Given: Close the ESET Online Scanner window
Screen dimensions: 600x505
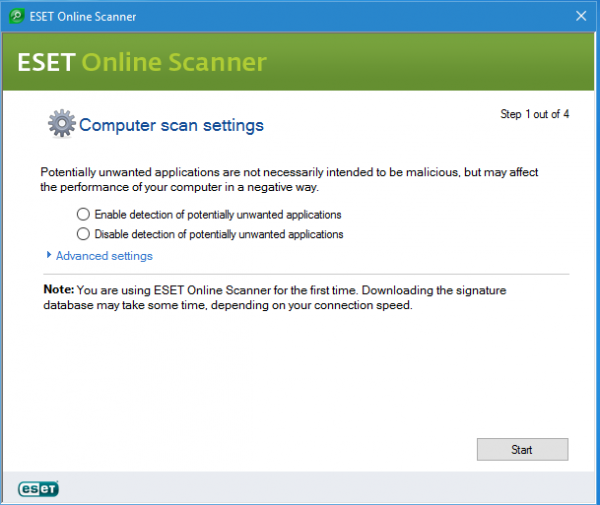Looking at the screenshot, I should point(581,16).
